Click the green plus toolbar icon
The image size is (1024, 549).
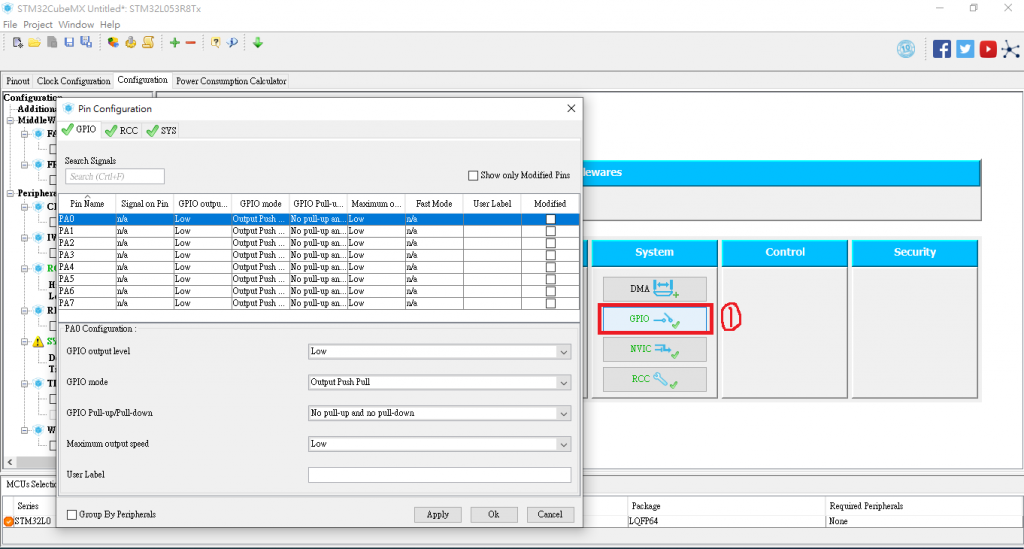[174, 42]
